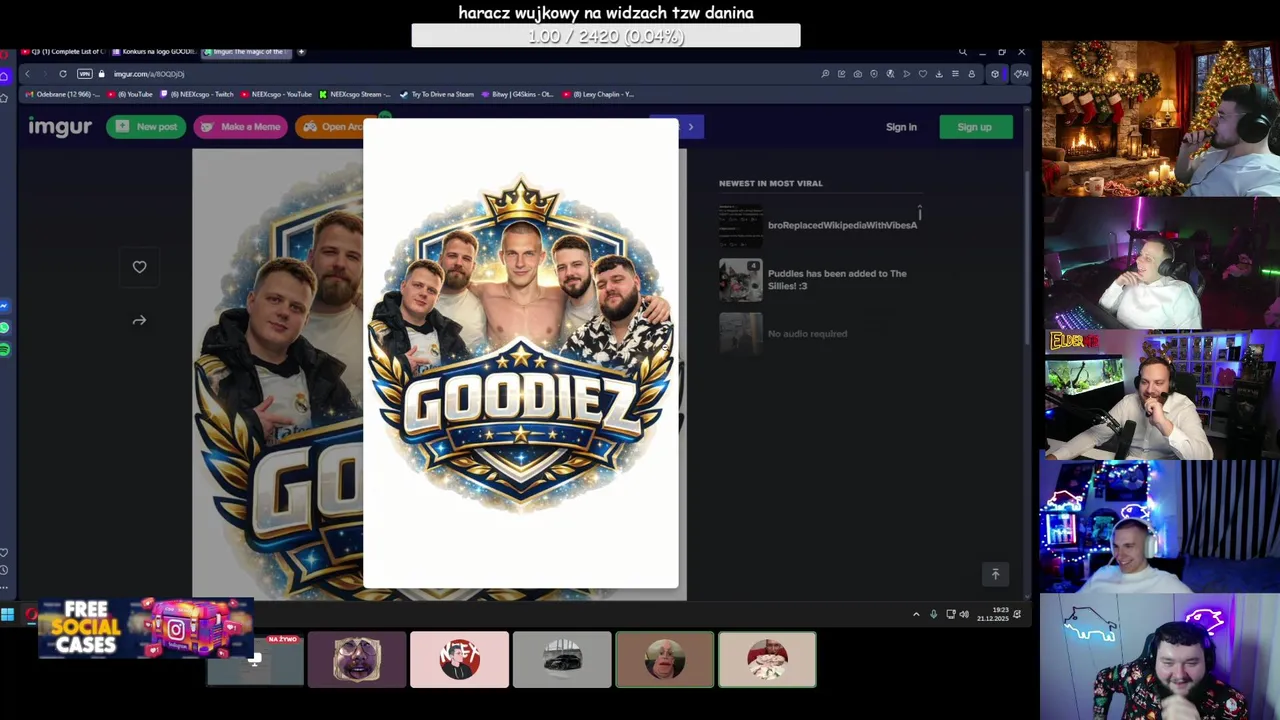Switch to the Complete List of C tab
The width and height of the screenshot is (1280, 720).
pos(65,52)
